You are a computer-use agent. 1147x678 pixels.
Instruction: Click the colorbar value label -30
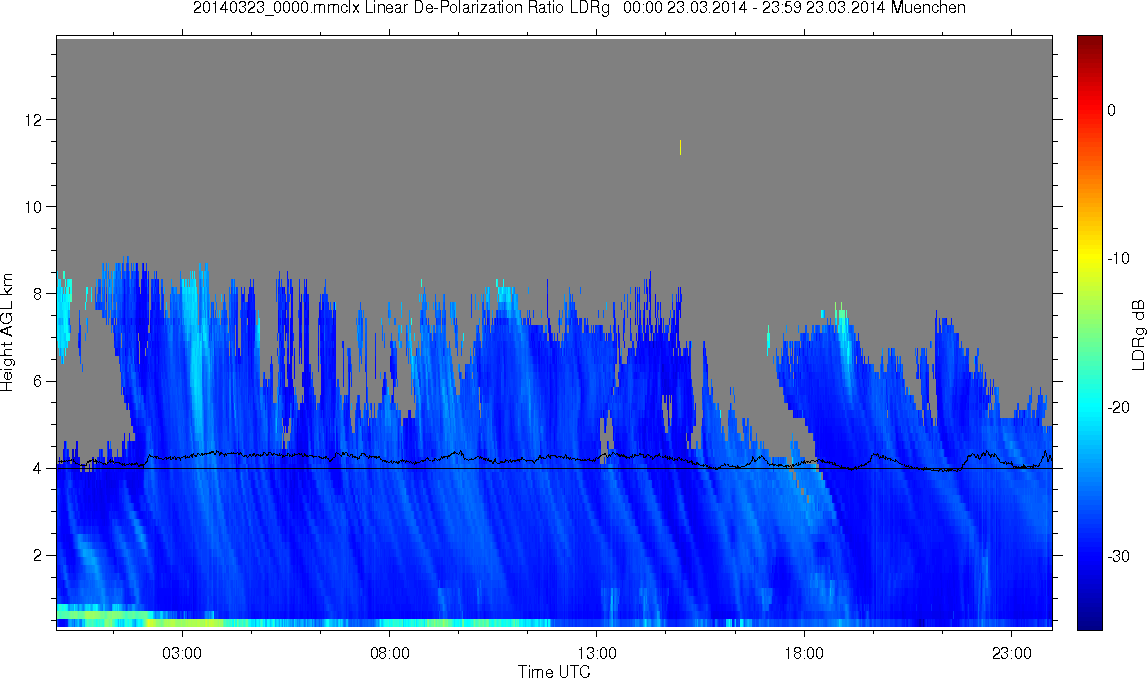click(1118, 557)
